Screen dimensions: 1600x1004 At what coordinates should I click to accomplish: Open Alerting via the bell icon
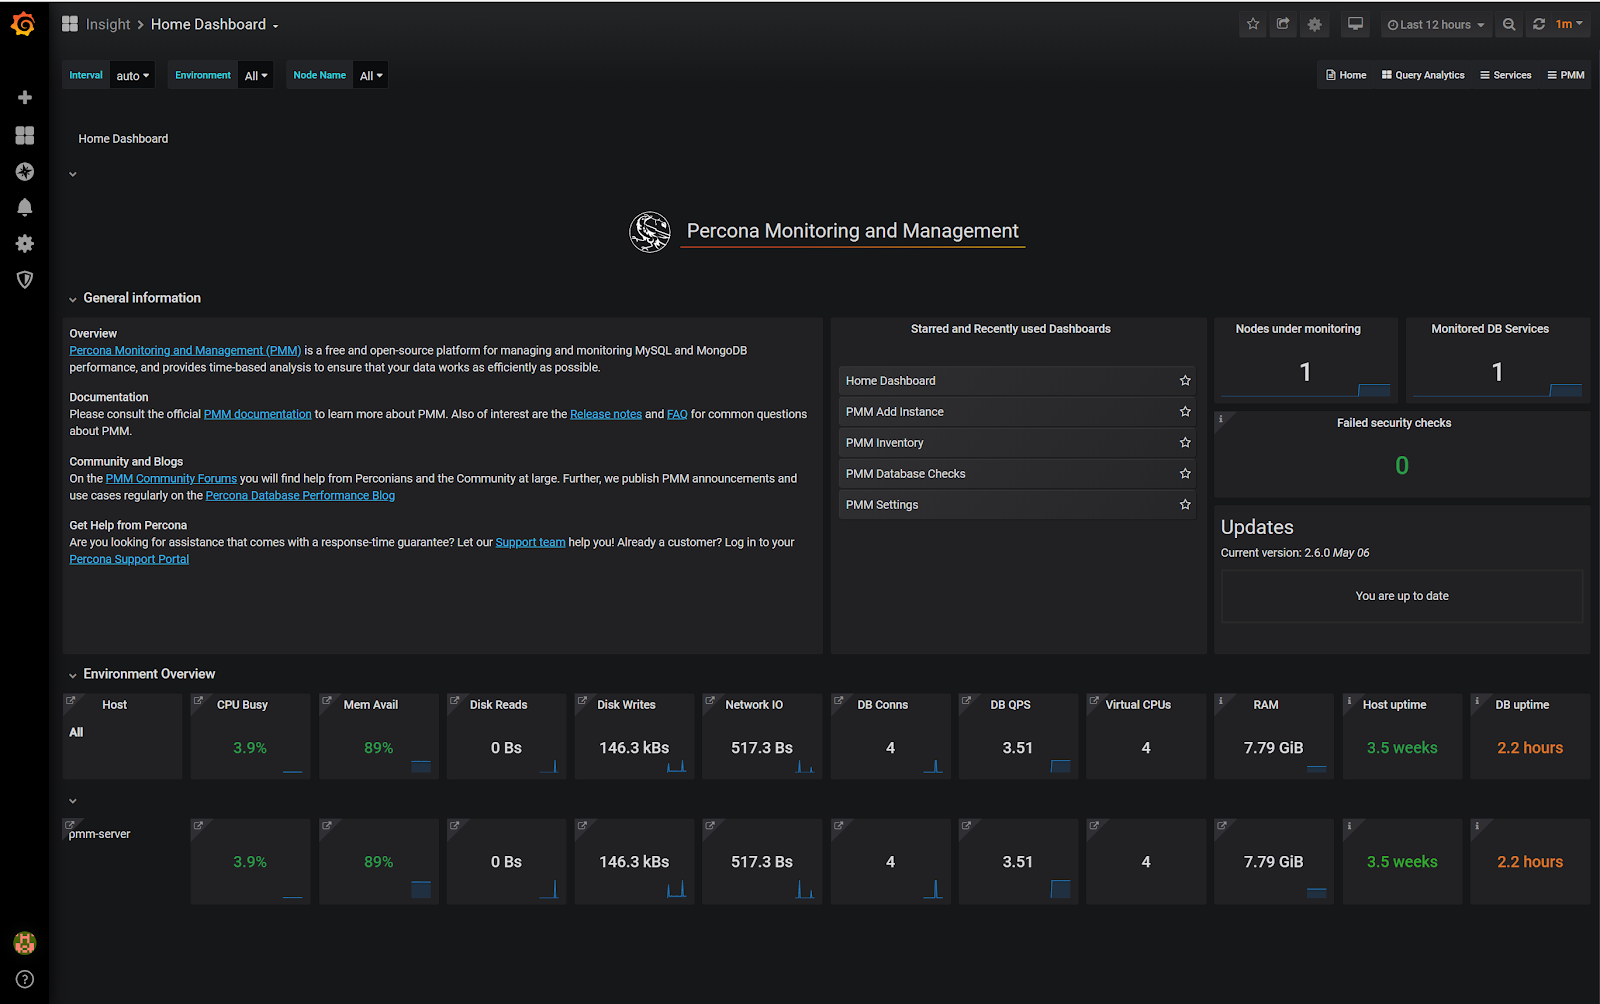click(24, 207)
